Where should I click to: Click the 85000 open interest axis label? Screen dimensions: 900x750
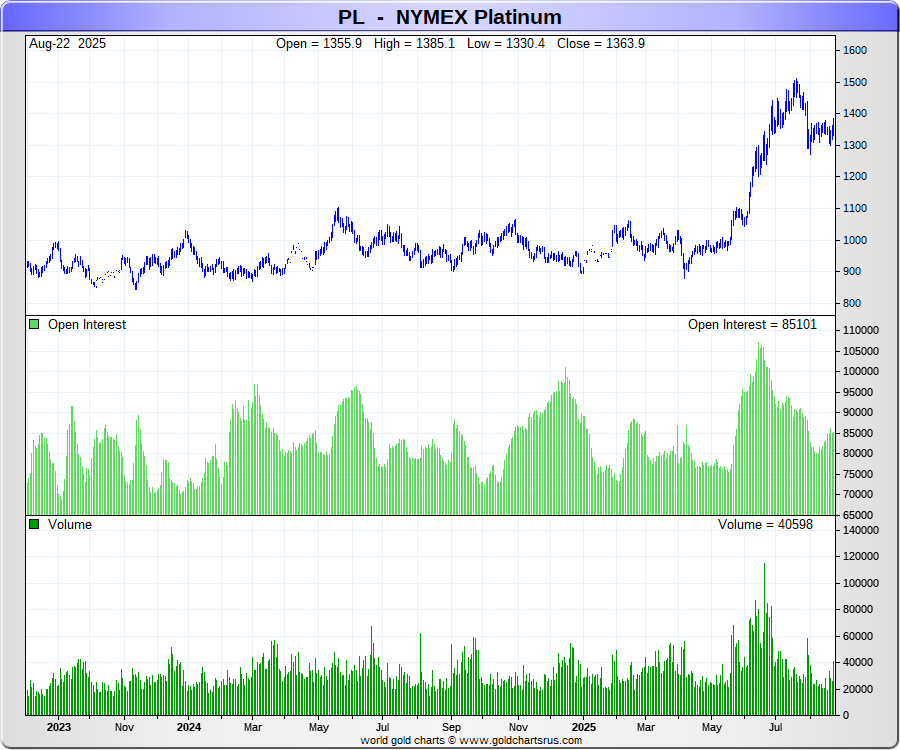coord(858,433)
